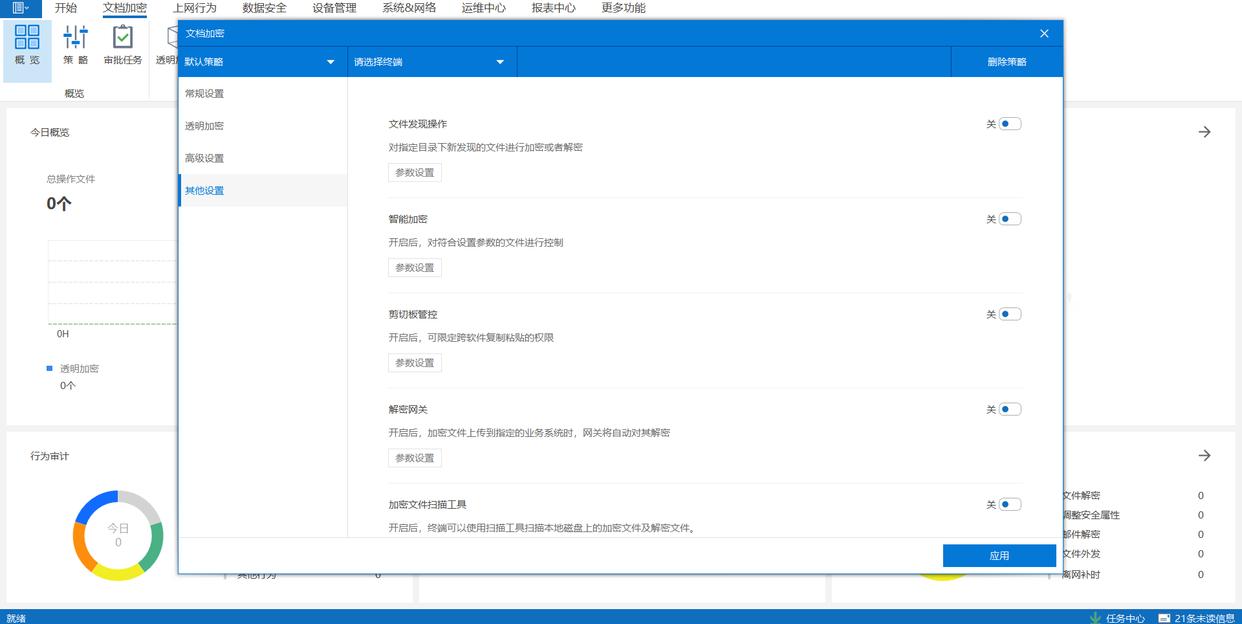Click the arrow icon in top-right dashboard card
This screenshot has width=1242, height=624.
(x=1204, y=132)
